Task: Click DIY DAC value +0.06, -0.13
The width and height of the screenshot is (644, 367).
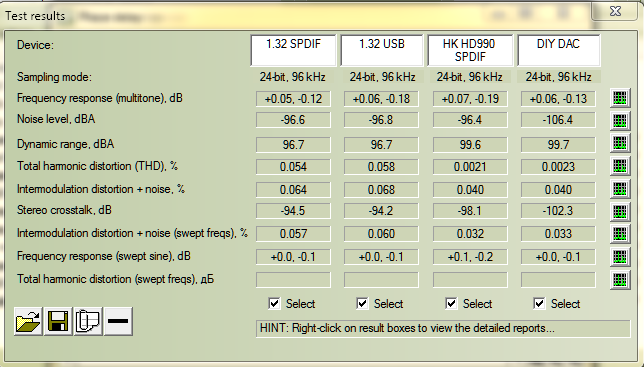Action: point(558,99)
